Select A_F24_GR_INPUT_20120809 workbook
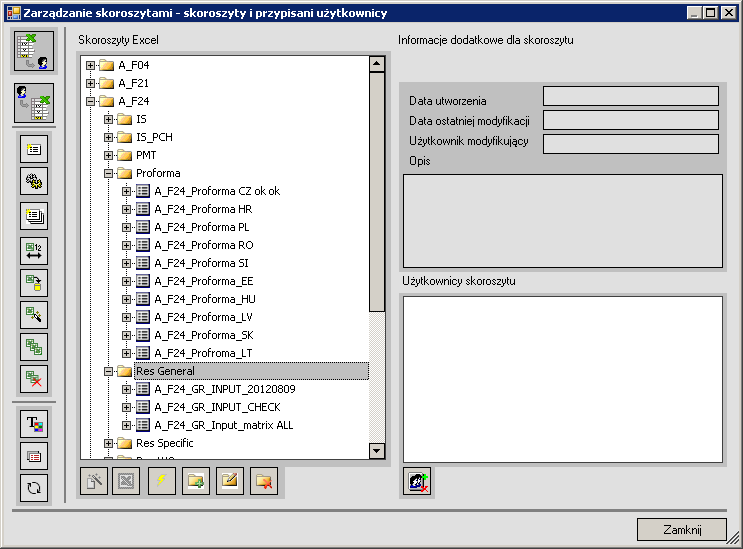Image resolution: width=743 pixels, height=549 pixels. (225, 389)
